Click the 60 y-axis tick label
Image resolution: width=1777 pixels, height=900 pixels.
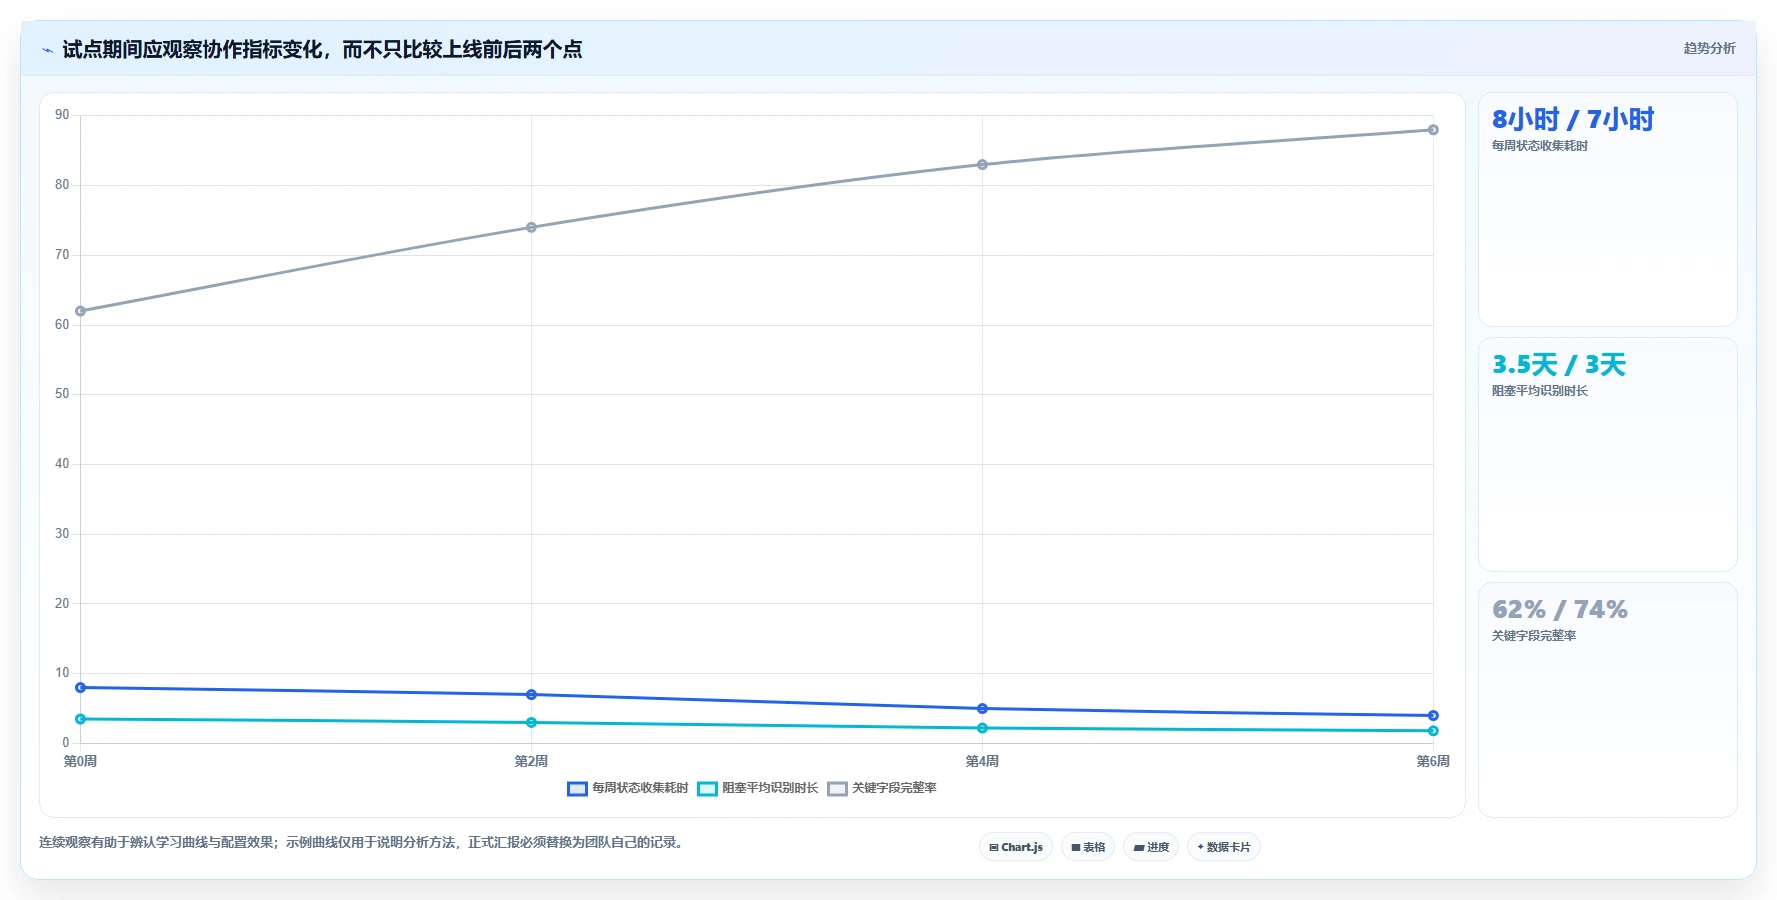[62, 325]
